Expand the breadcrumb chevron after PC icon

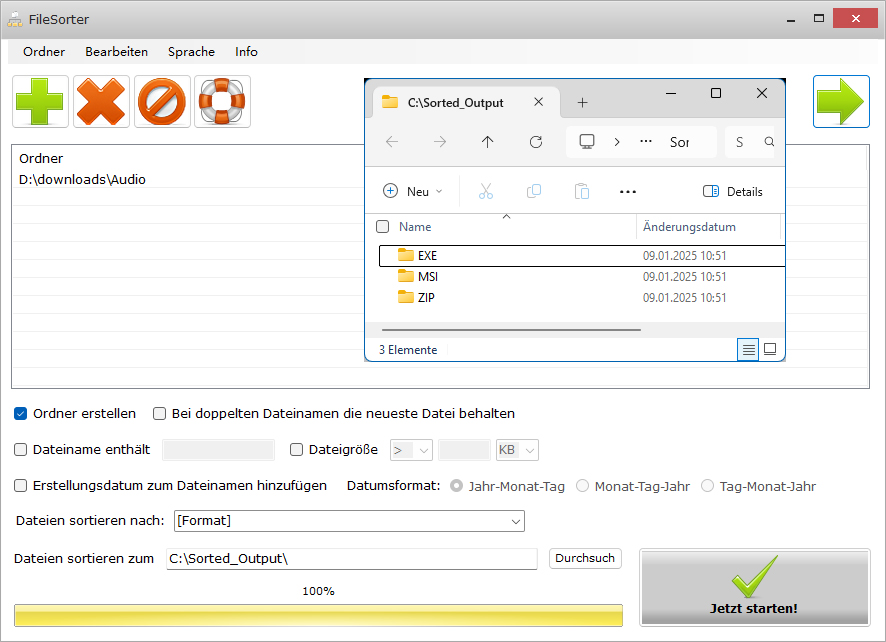click(617, 142)
